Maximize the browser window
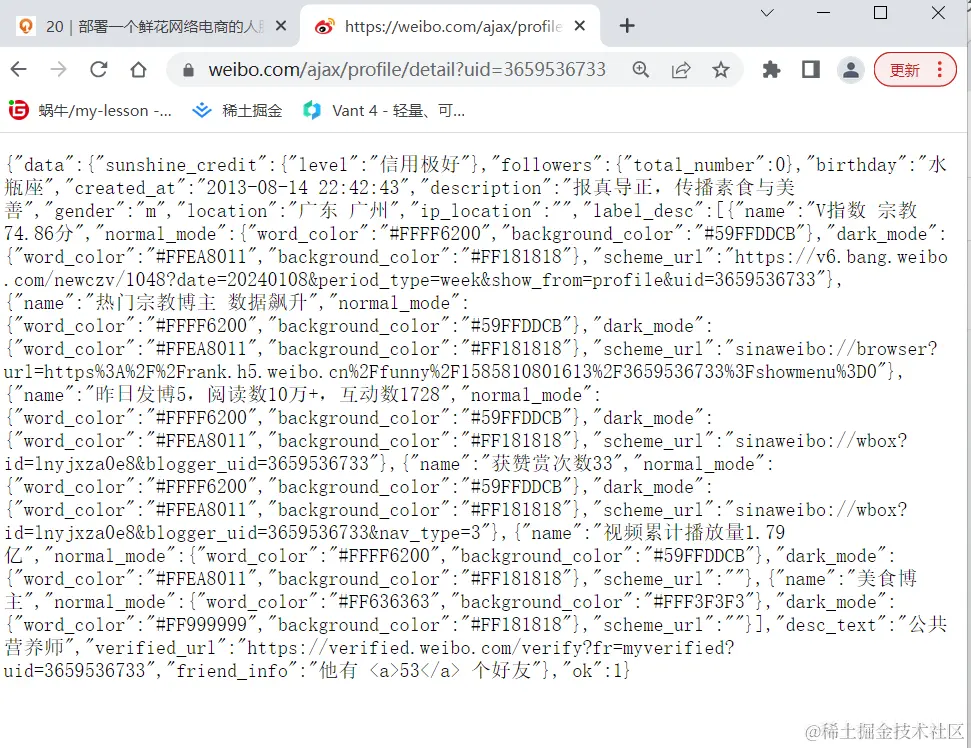Image resolution: width=971 pixels, height=748 pixels. 880,13
